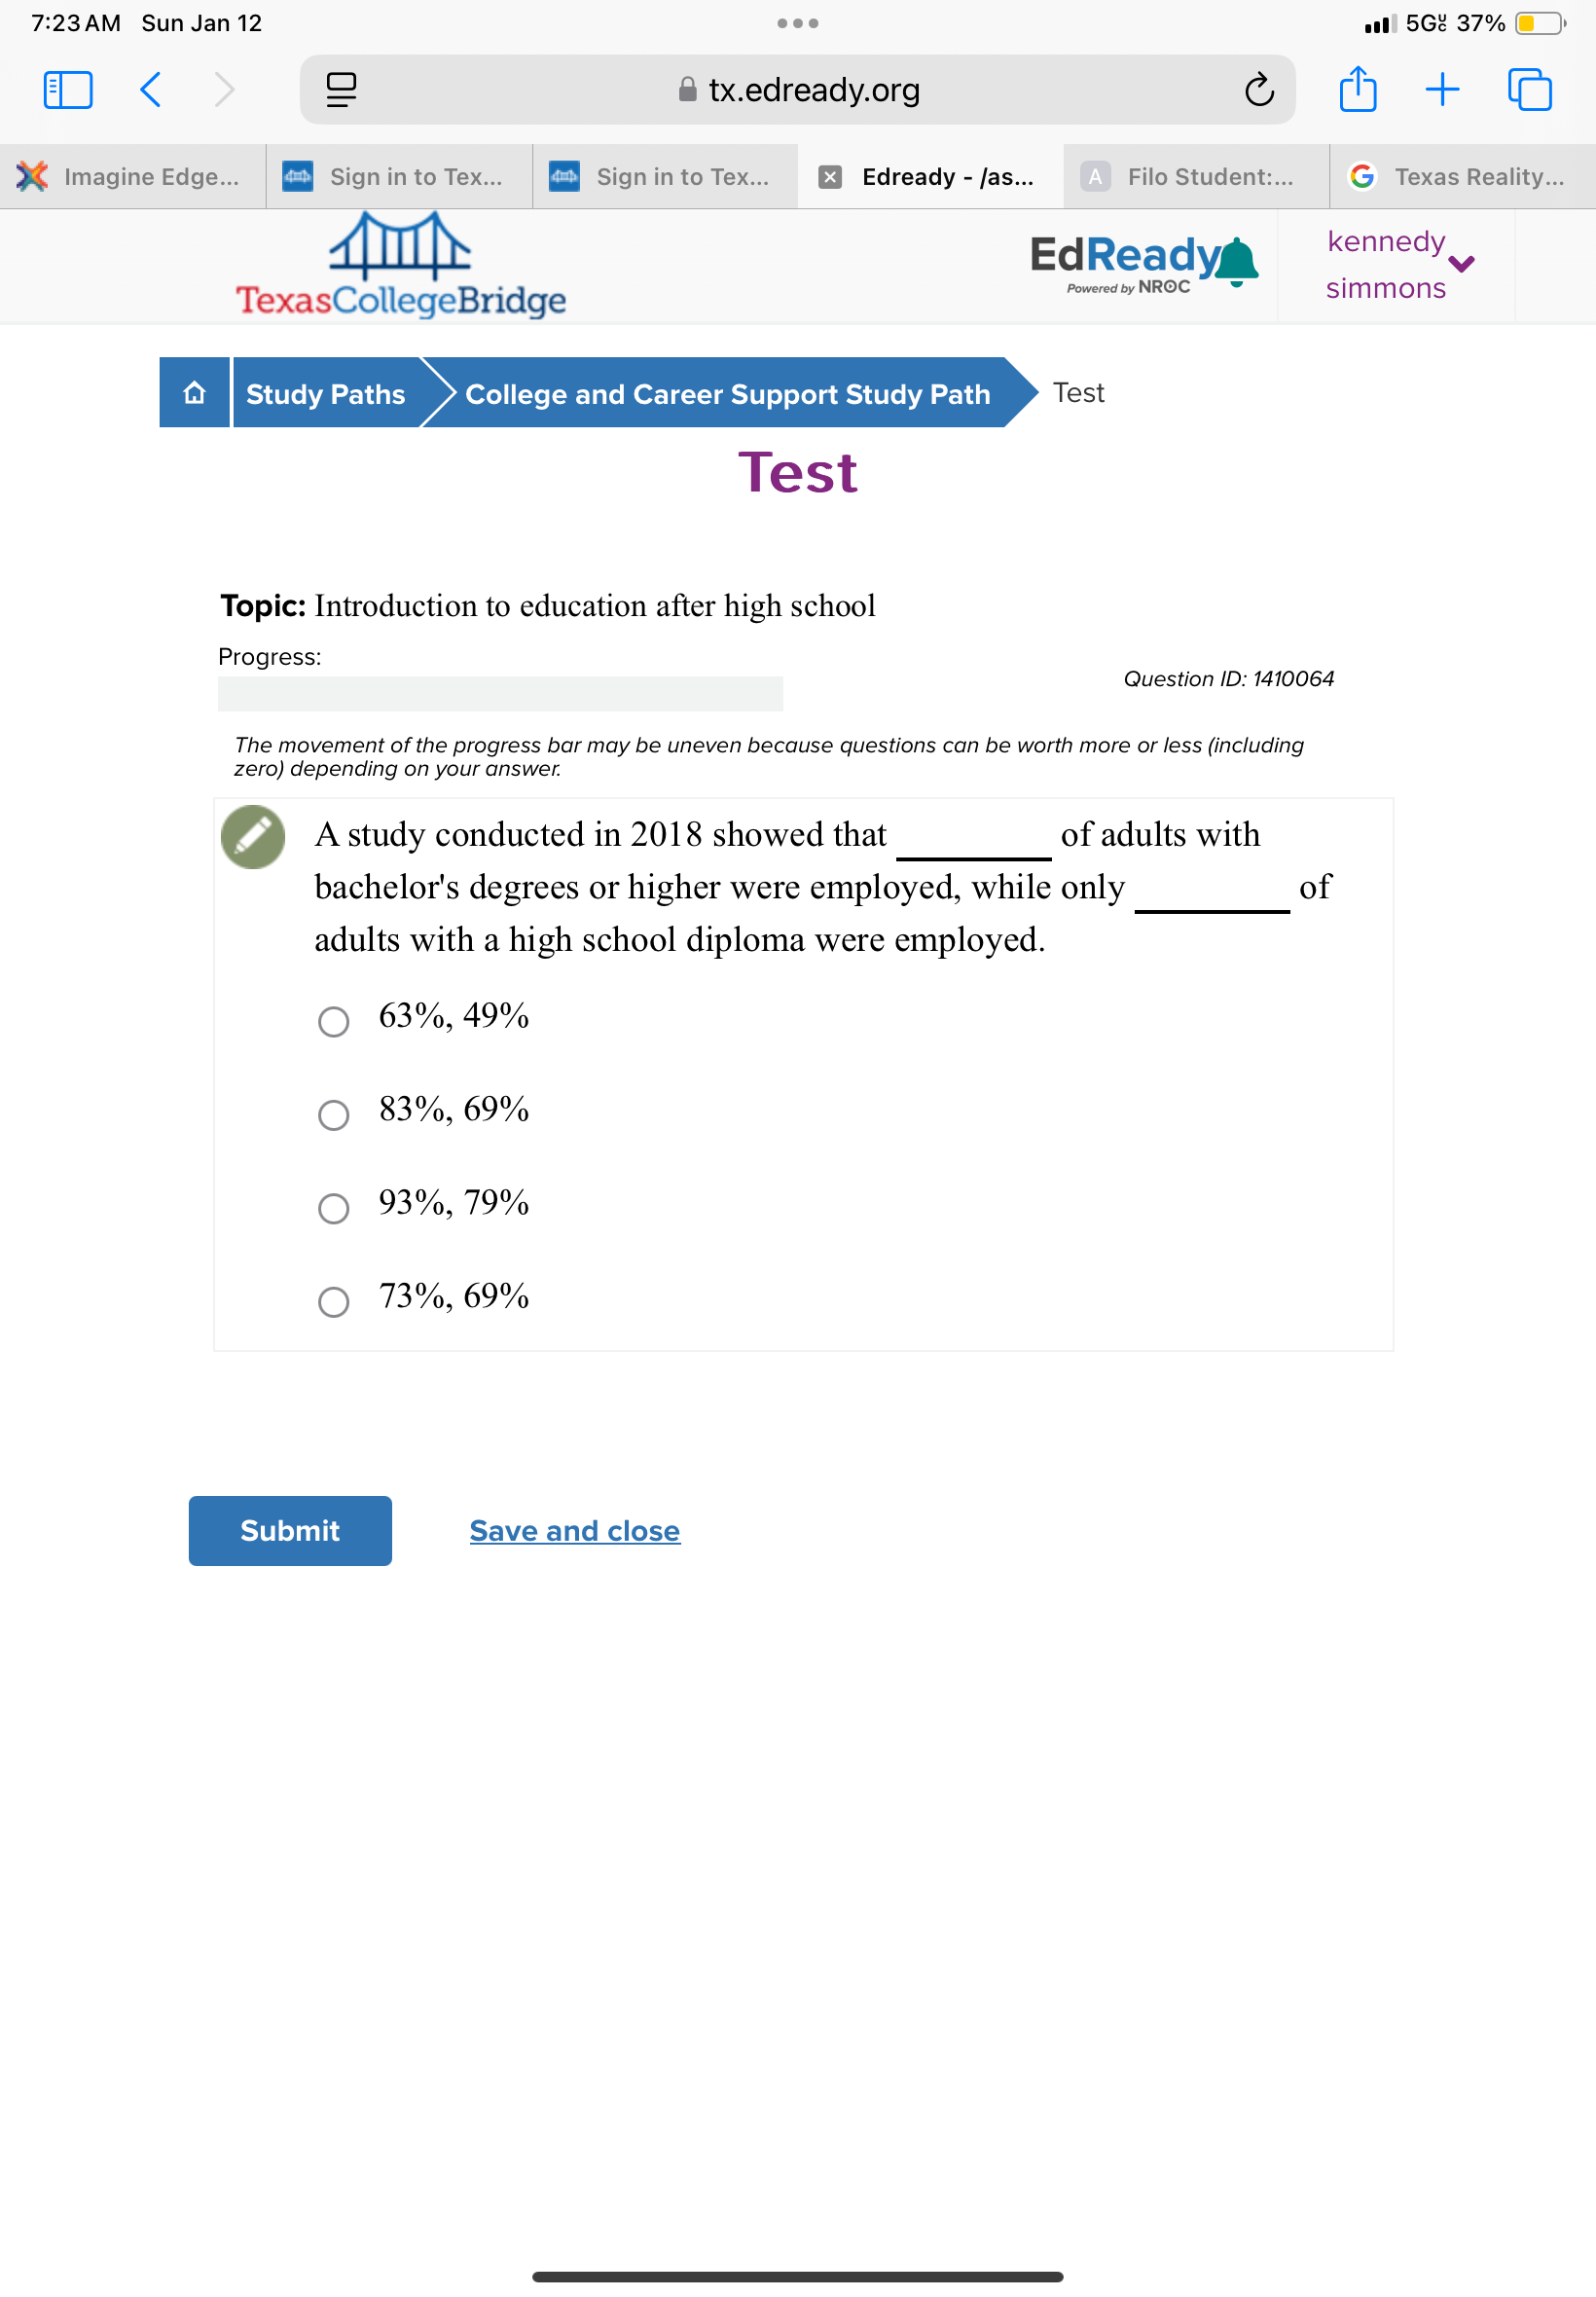1596x2297 pixels.
Task: Reload the tx.edready.org page
Action: 1258,90
